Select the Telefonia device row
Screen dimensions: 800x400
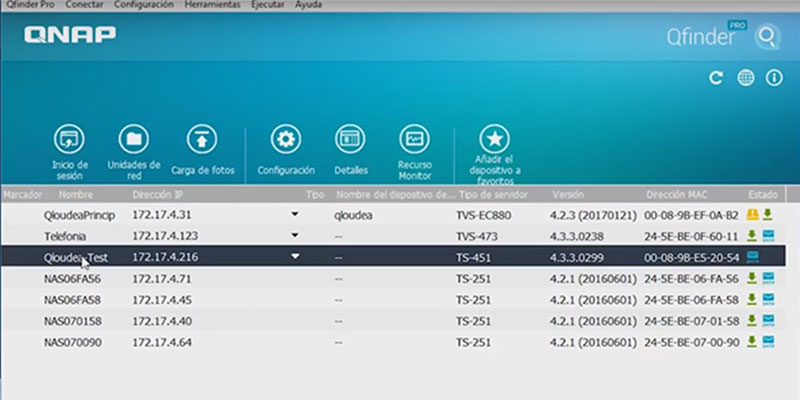pyautogui.click(x=393, y=236)
